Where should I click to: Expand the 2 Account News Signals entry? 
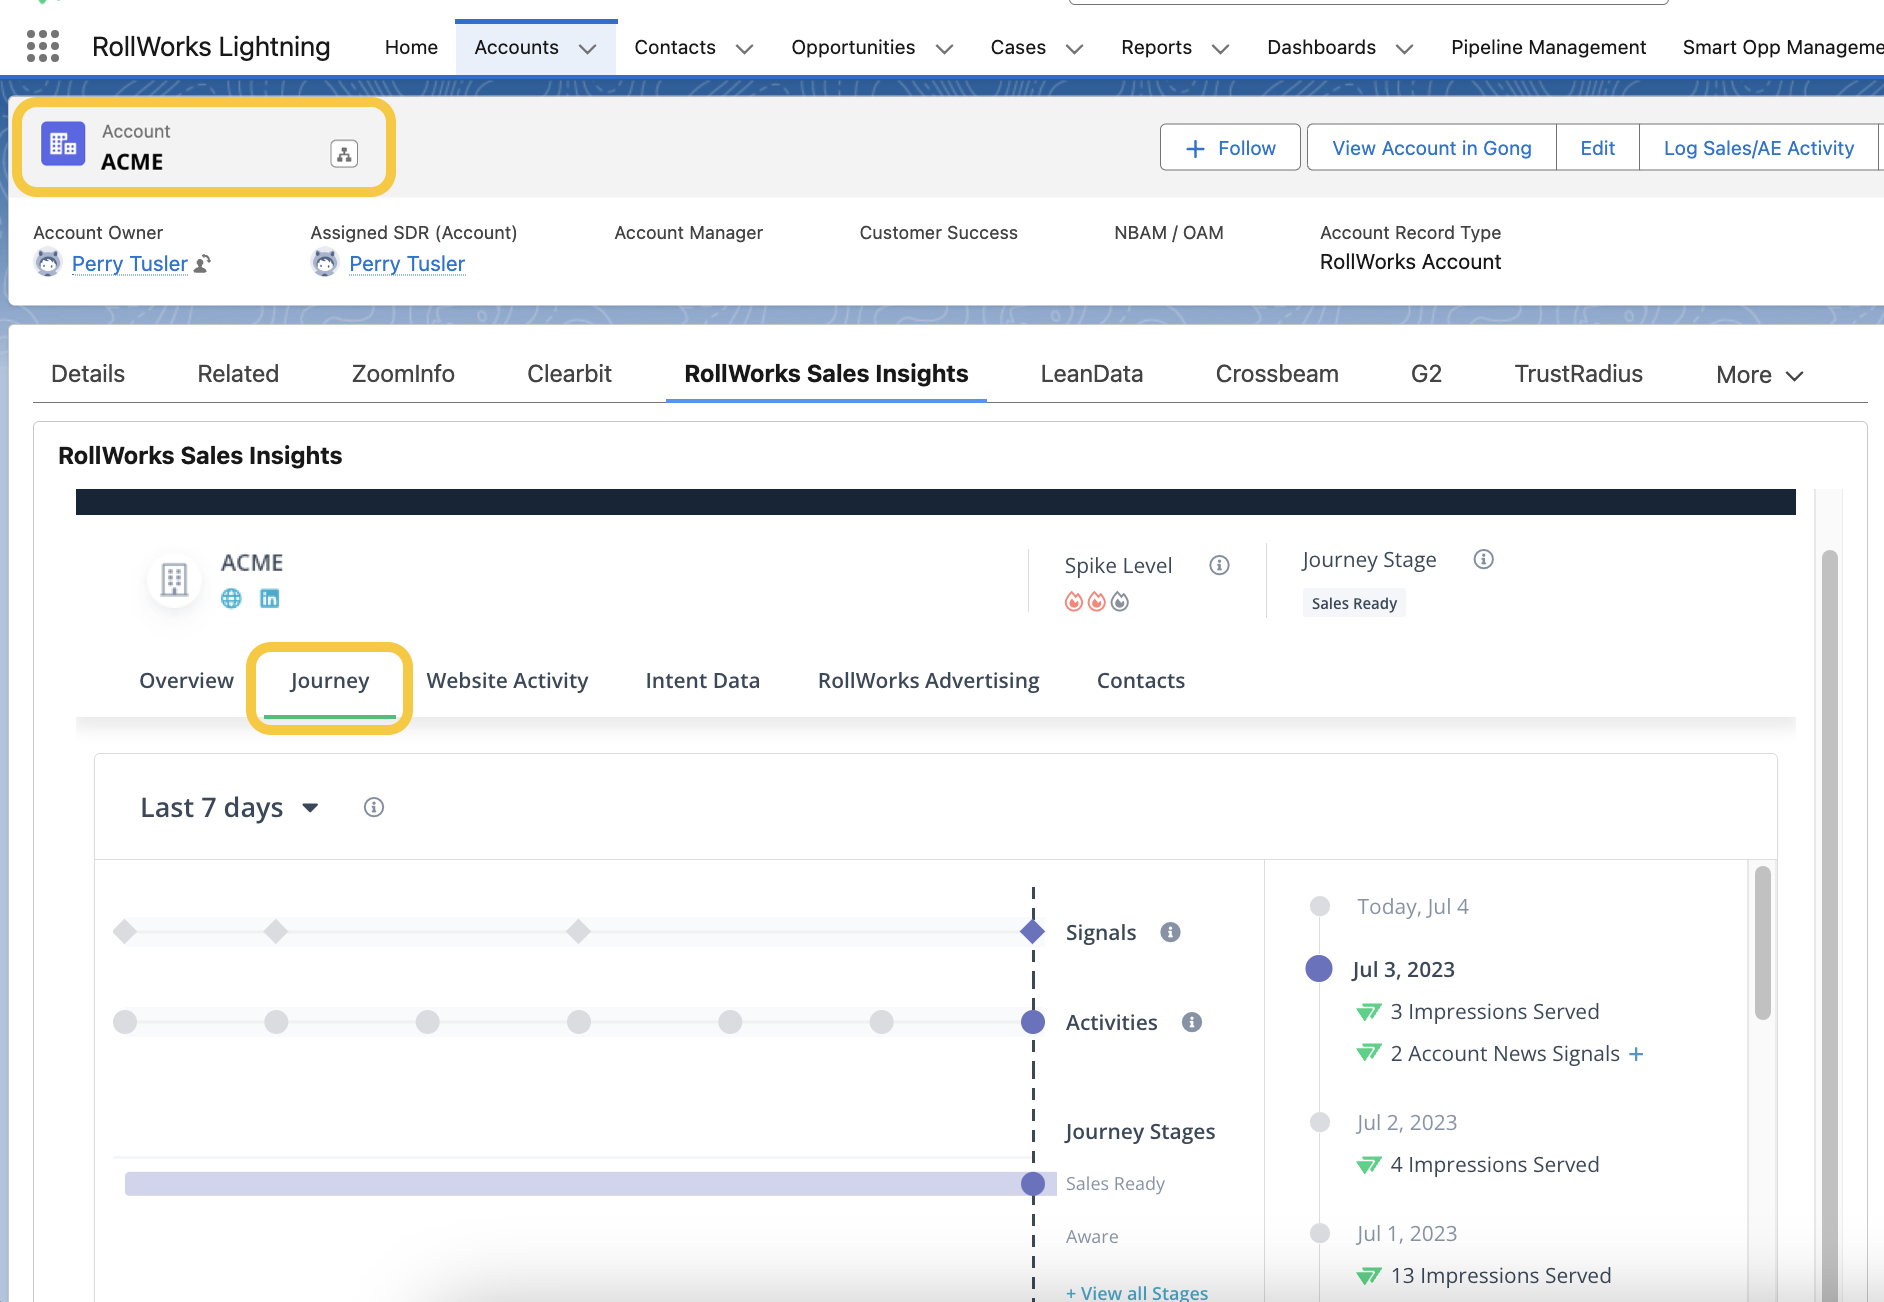1636,1054
